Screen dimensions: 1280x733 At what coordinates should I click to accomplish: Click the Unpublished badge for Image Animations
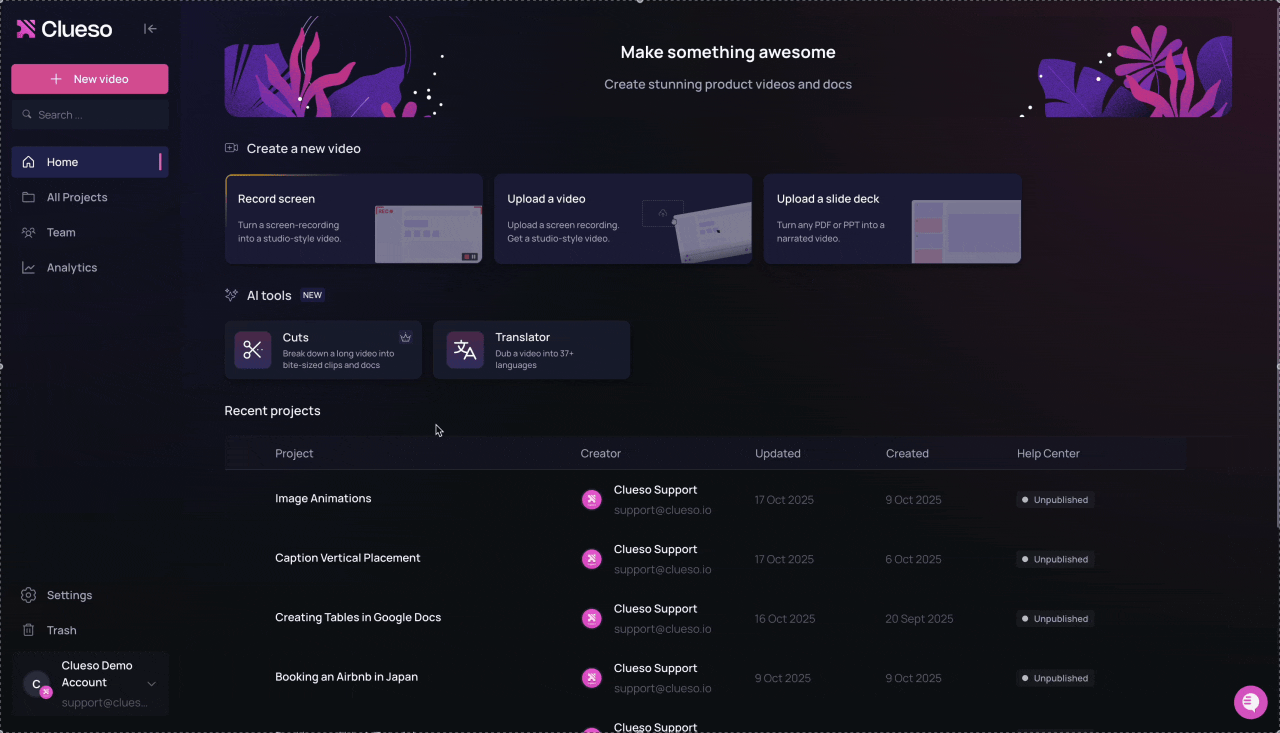click(1055, 500)
